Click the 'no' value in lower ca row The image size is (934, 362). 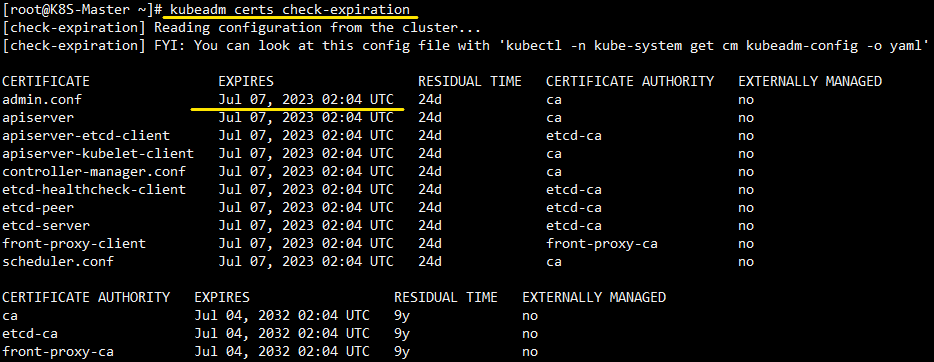[x=530, y=316]
